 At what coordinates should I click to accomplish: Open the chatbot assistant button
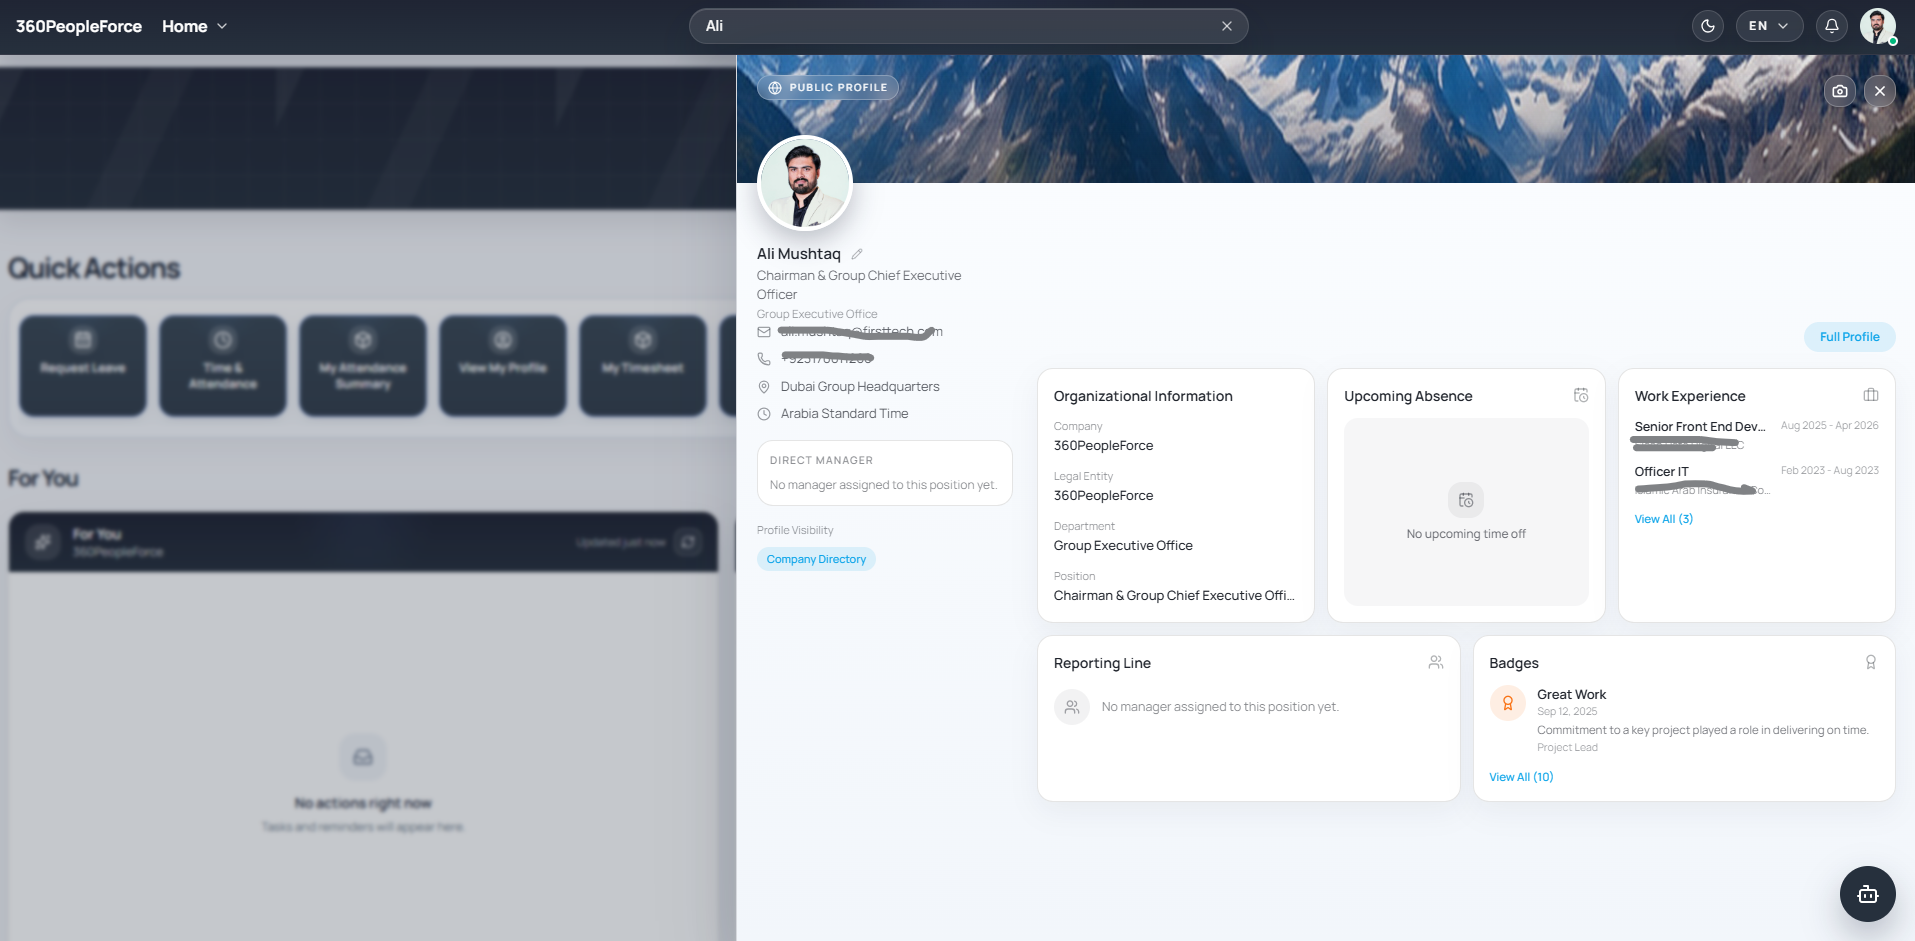pos(1868,894)
